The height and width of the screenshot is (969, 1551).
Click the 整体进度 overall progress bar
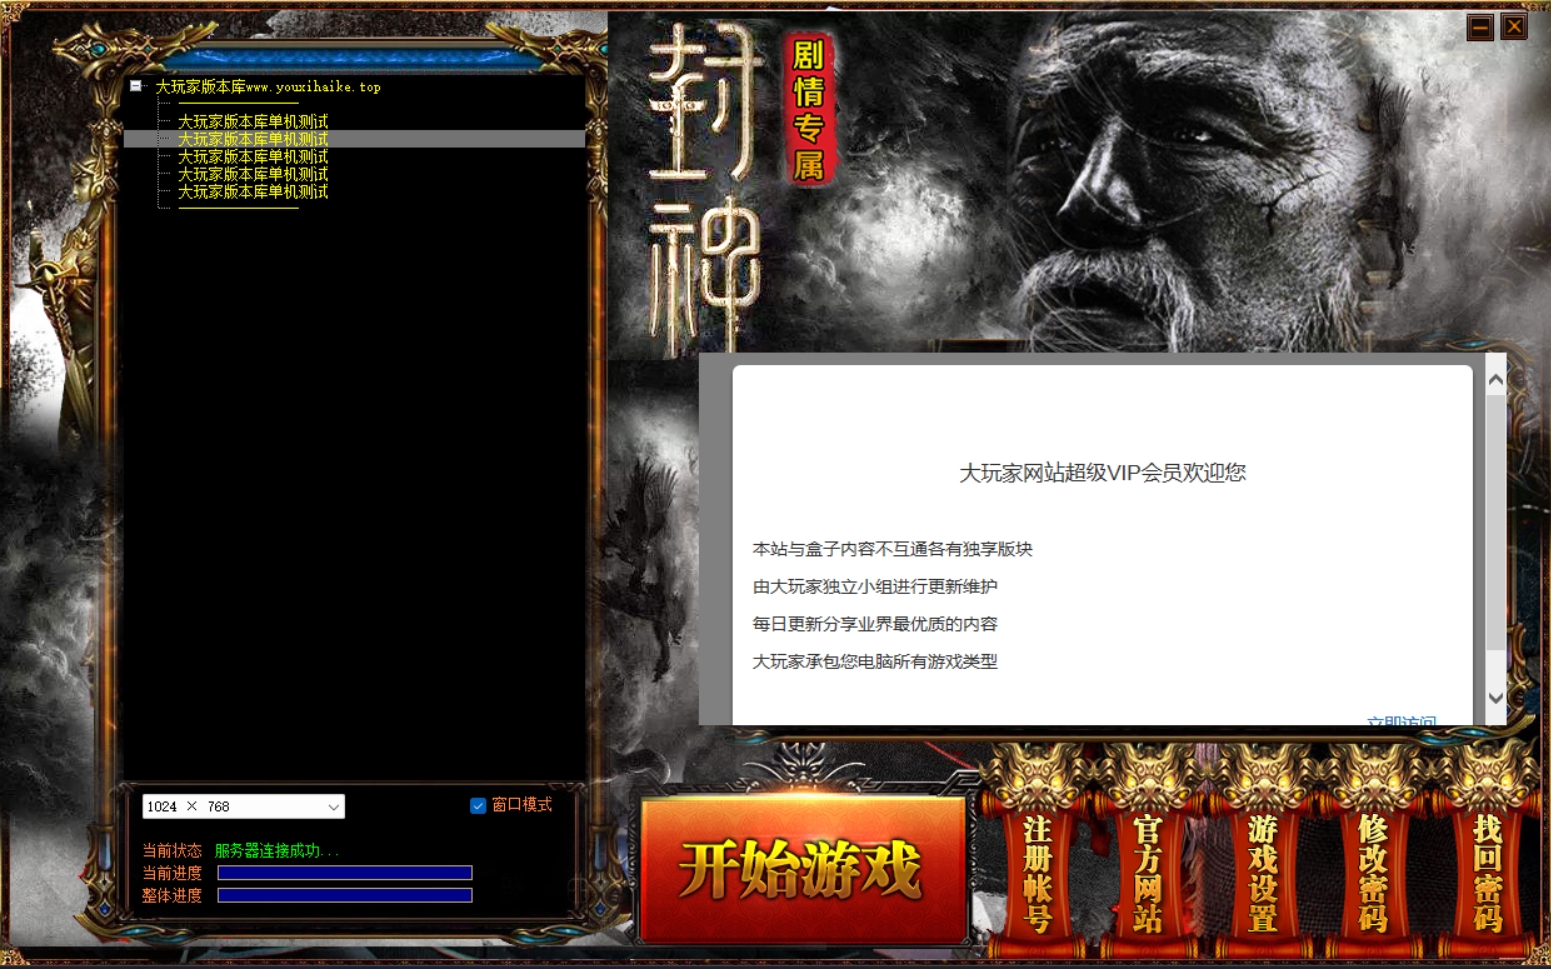tap(344, 896)
